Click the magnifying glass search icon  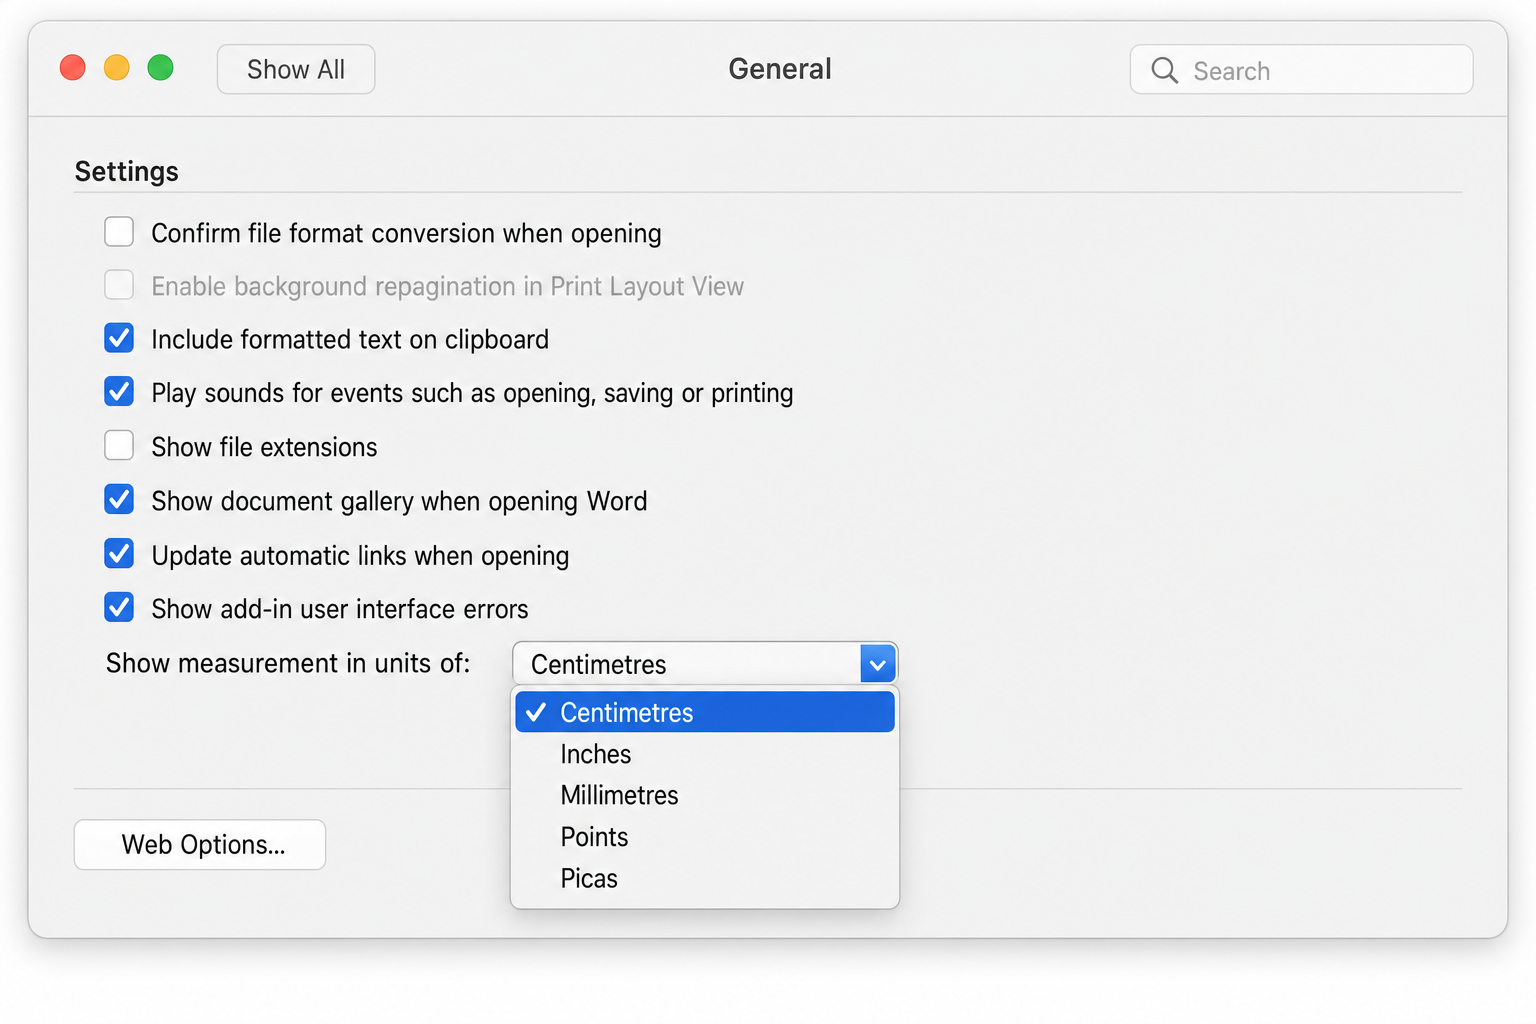(x=1164, y=70)
